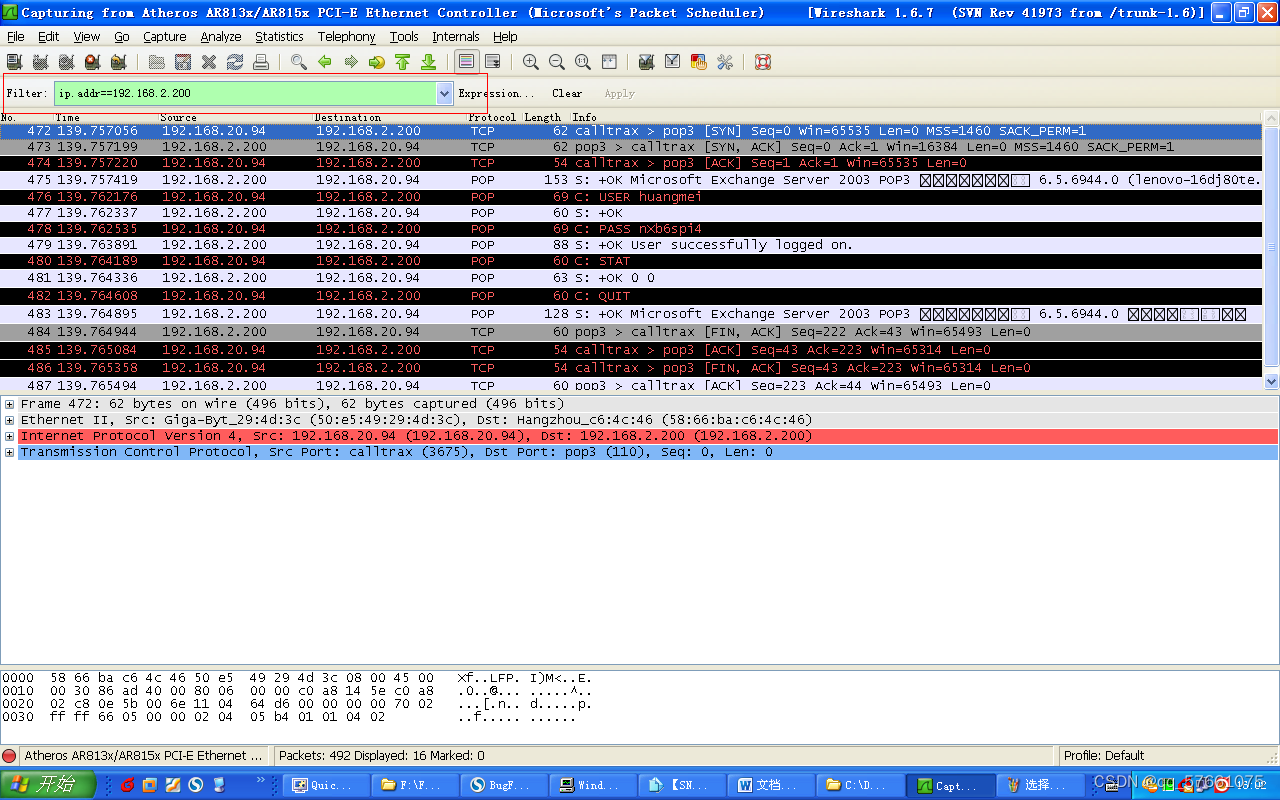
Task: Open the Edit Coloring Rules dialog
Action: [698, 62]
